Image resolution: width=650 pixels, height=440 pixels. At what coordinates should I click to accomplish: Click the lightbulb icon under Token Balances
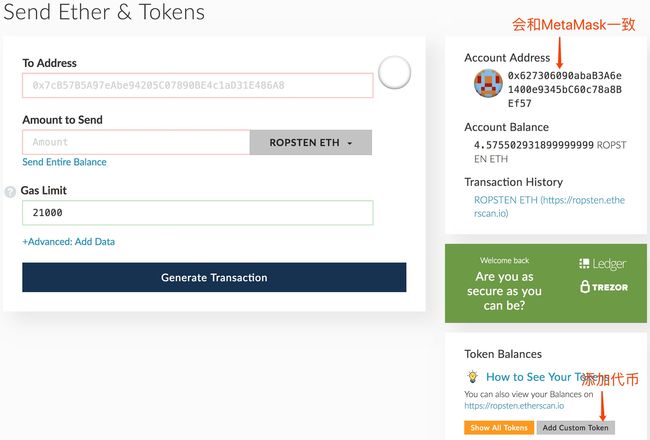pyautogui.click(x=472, y=377)
